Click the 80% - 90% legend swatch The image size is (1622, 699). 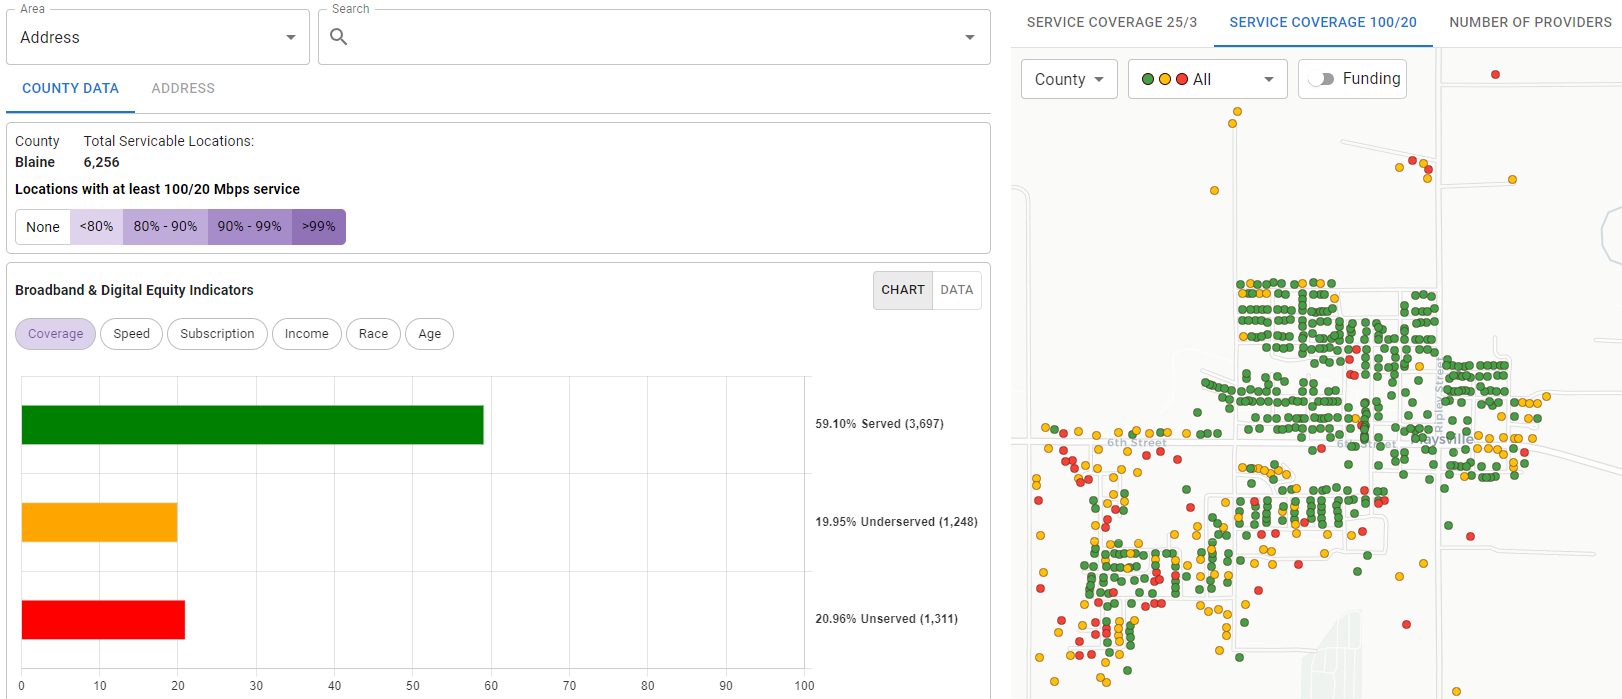[x=165, y=227]
